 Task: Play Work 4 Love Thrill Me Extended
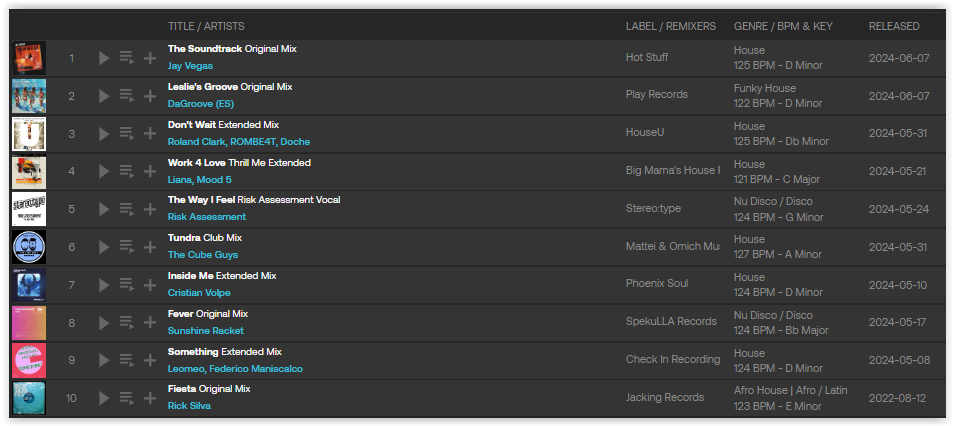104,171
